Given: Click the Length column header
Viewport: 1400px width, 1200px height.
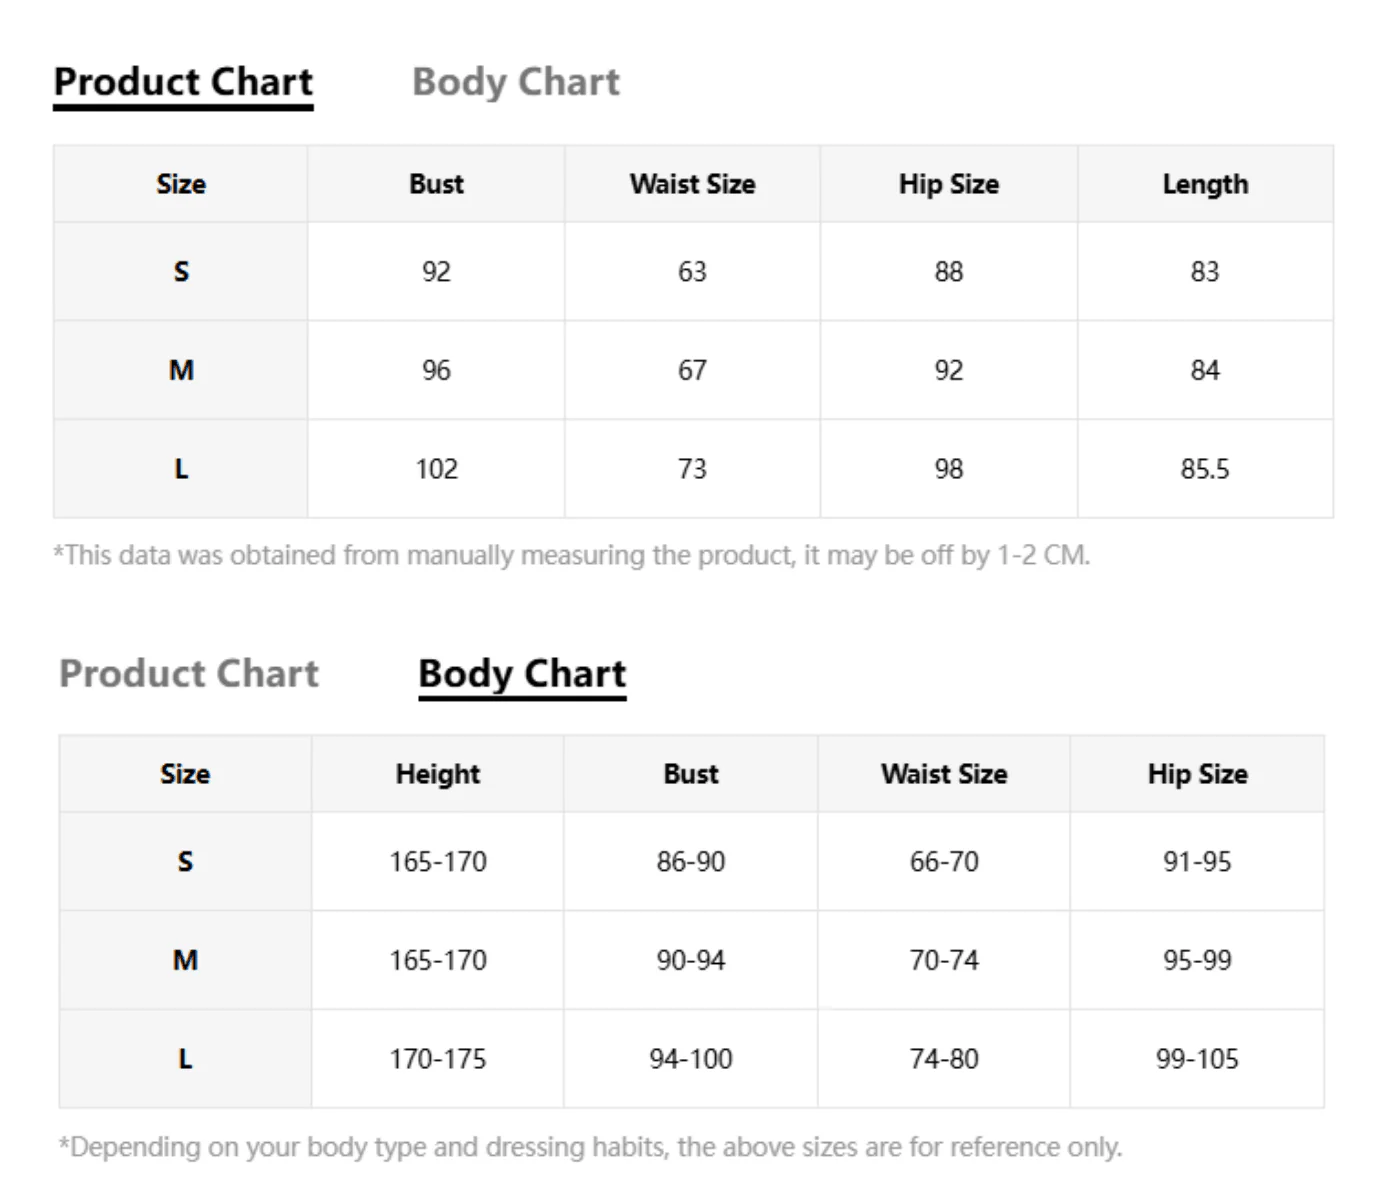Looking at the screenshot, I should (x=1205, y=184).
